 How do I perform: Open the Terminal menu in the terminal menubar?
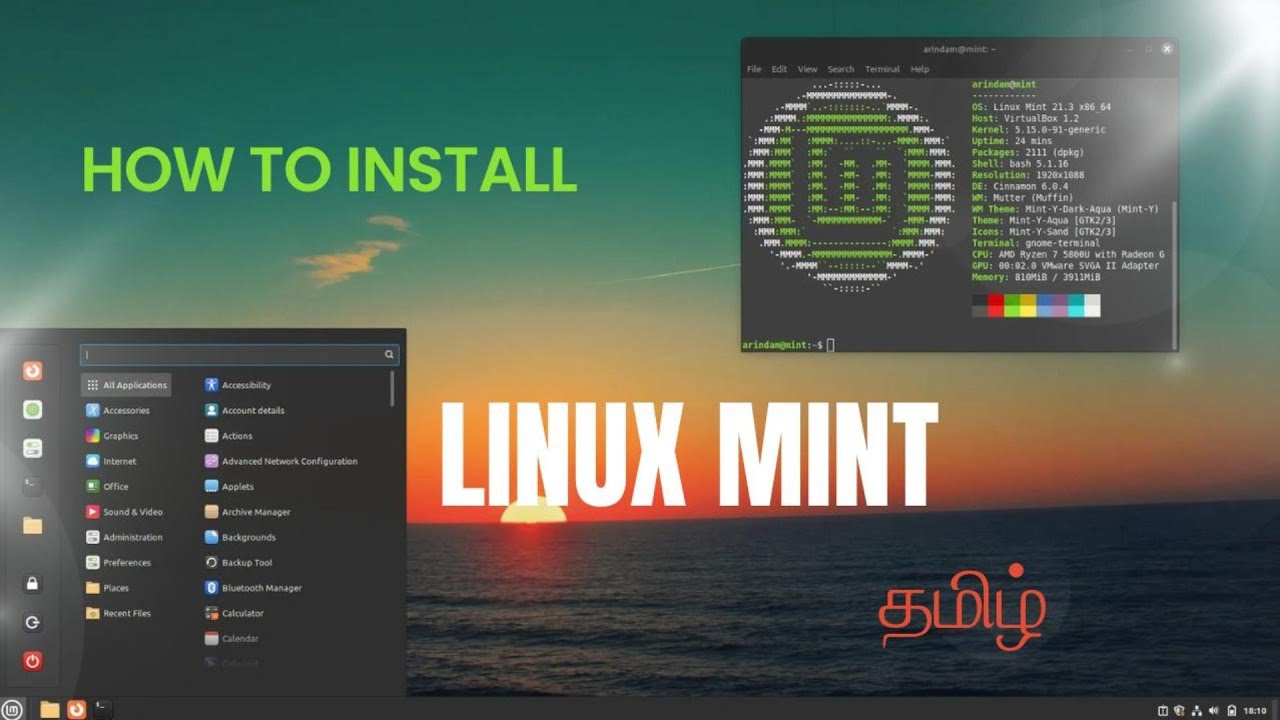[x=882, y=69]
